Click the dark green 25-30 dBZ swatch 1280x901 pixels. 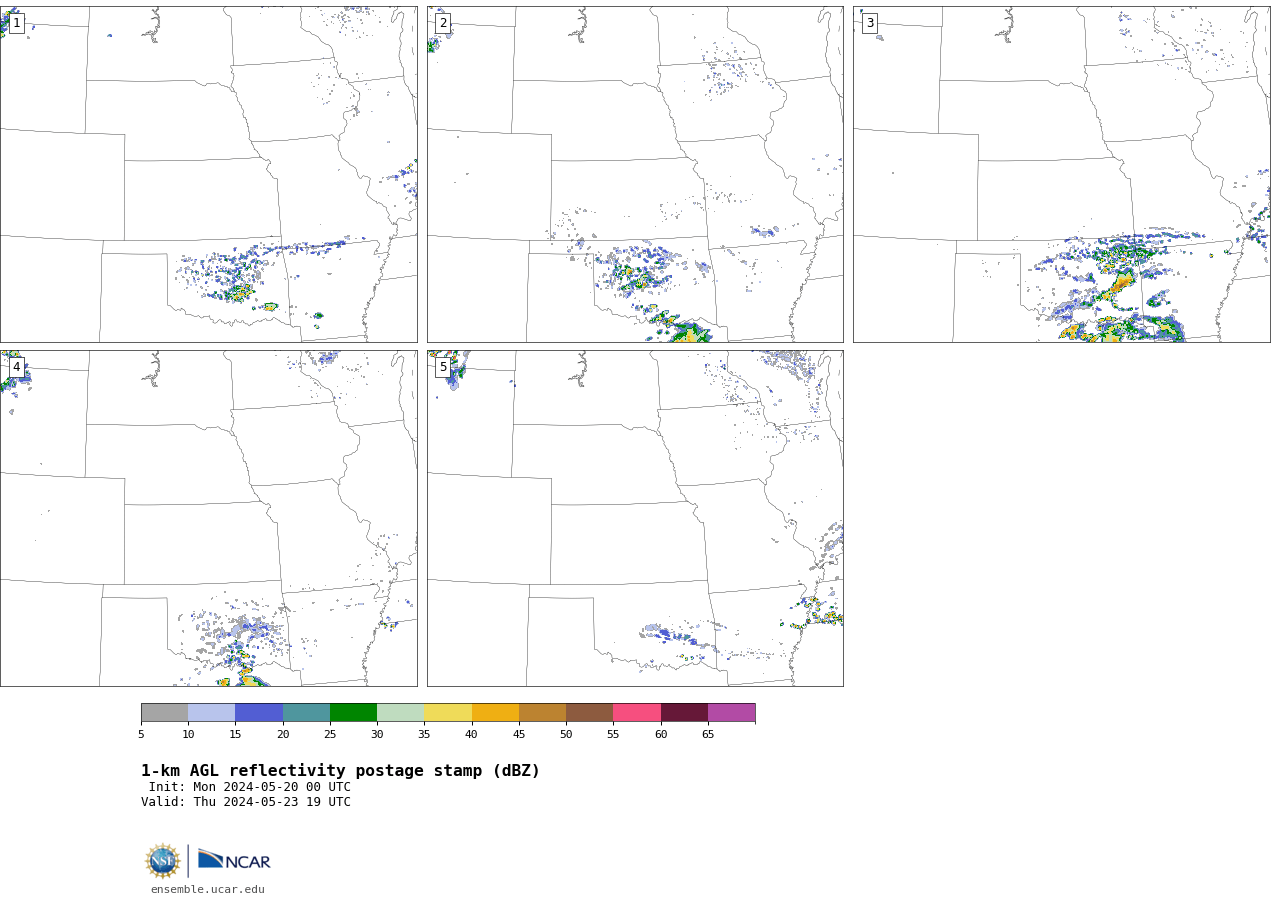(353, 713)
